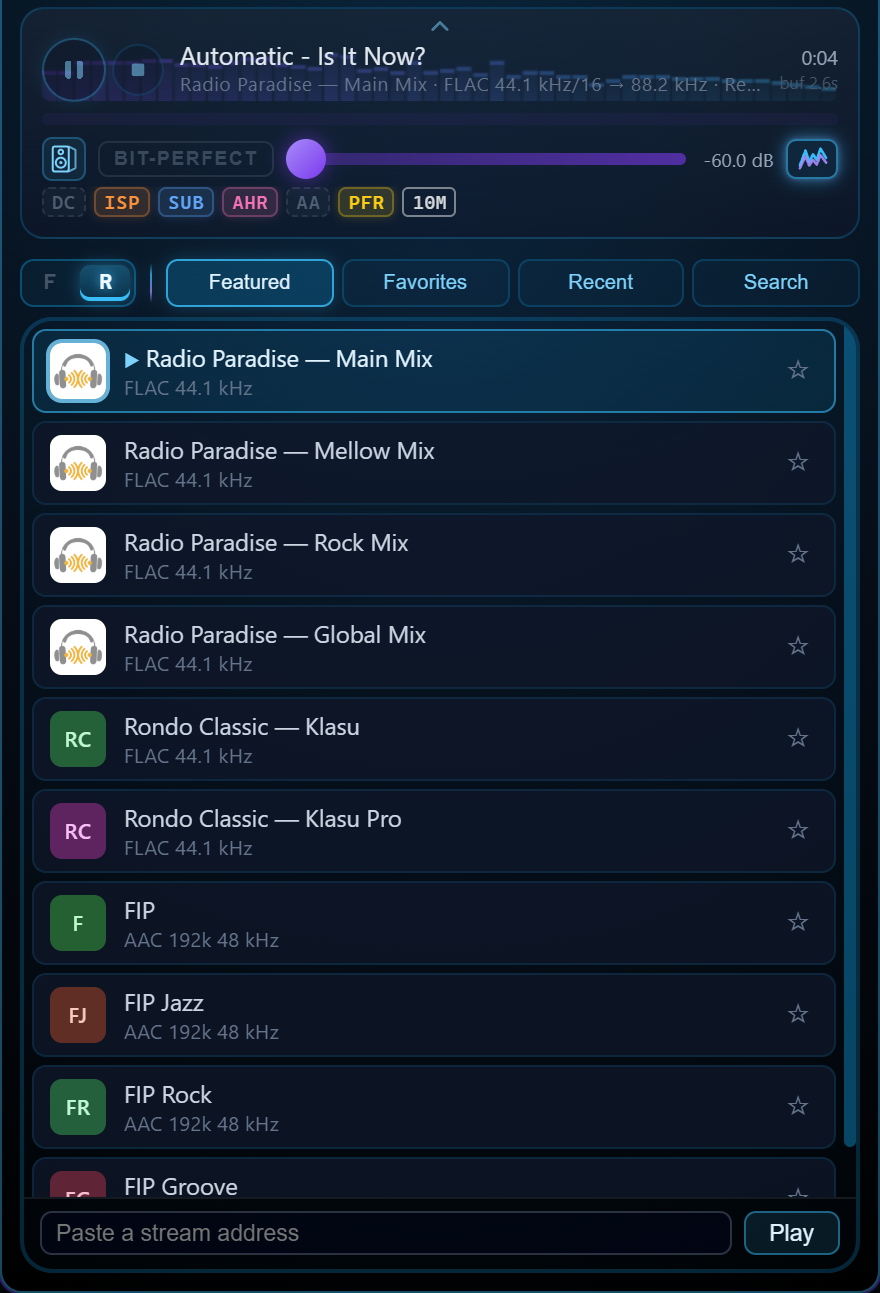Click the 0:04 elapsed time

click(x=819, y=59)
